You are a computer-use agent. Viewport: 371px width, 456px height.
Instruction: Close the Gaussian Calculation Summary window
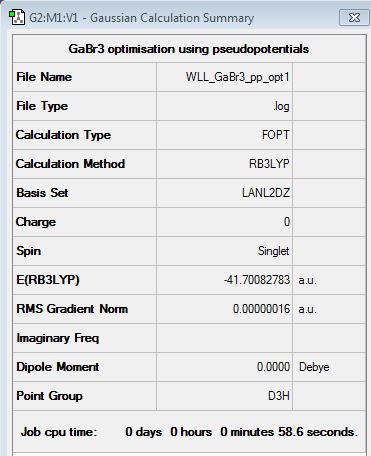pyautogui.click(x=354, y=17)
